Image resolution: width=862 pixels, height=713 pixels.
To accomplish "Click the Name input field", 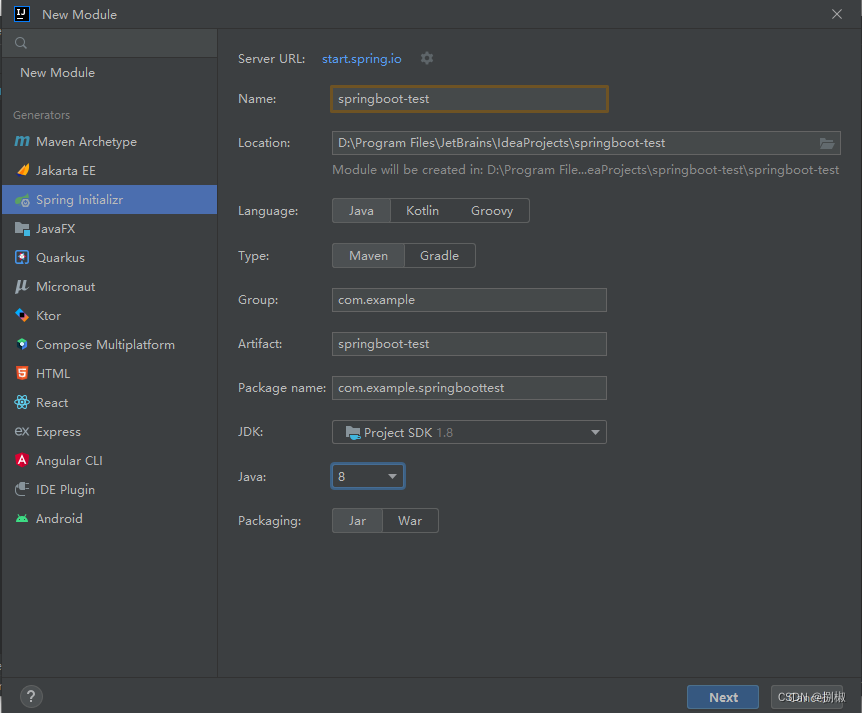I will click(469, 99).
